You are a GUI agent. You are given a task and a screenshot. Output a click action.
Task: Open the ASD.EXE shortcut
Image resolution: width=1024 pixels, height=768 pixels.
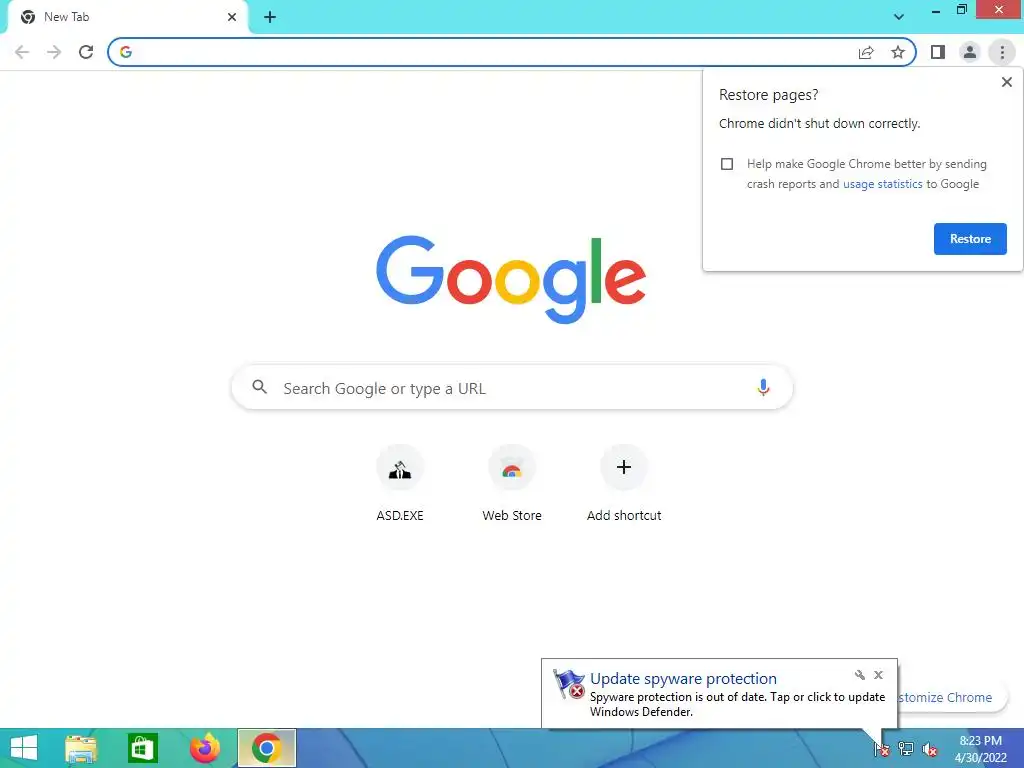[400, 485]
